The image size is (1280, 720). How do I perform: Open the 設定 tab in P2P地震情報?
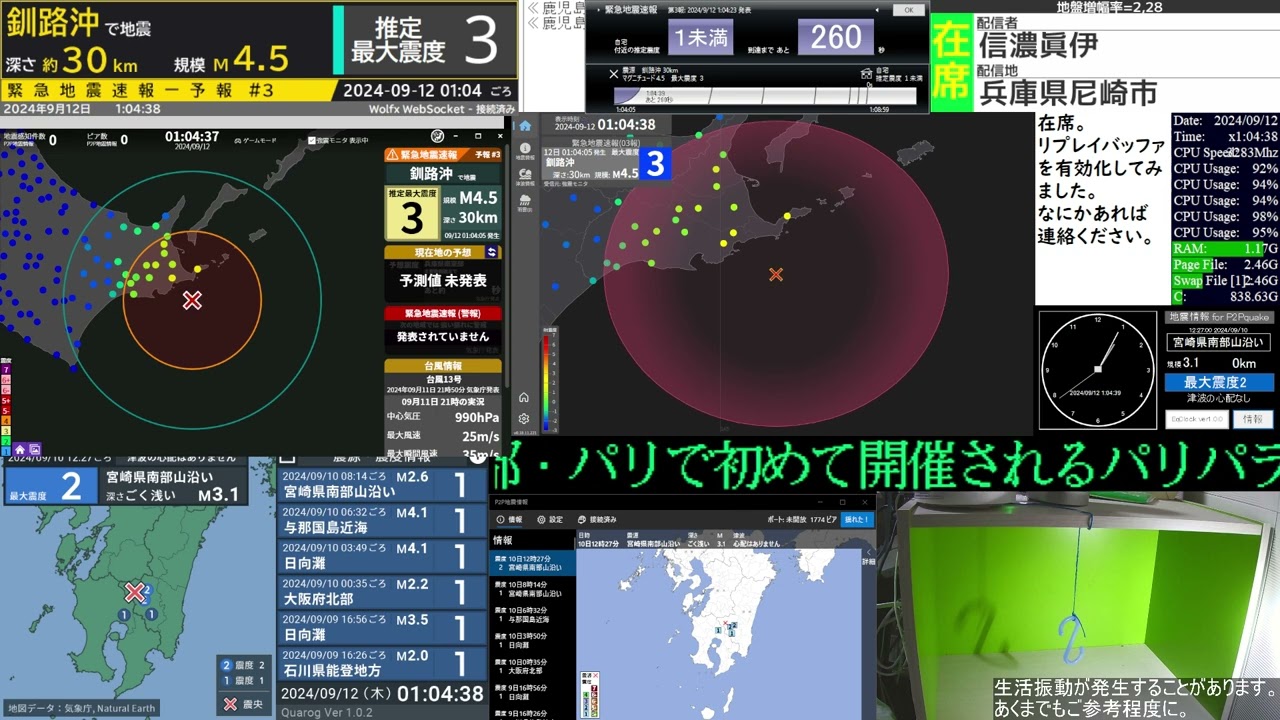[x=550, y=520]
